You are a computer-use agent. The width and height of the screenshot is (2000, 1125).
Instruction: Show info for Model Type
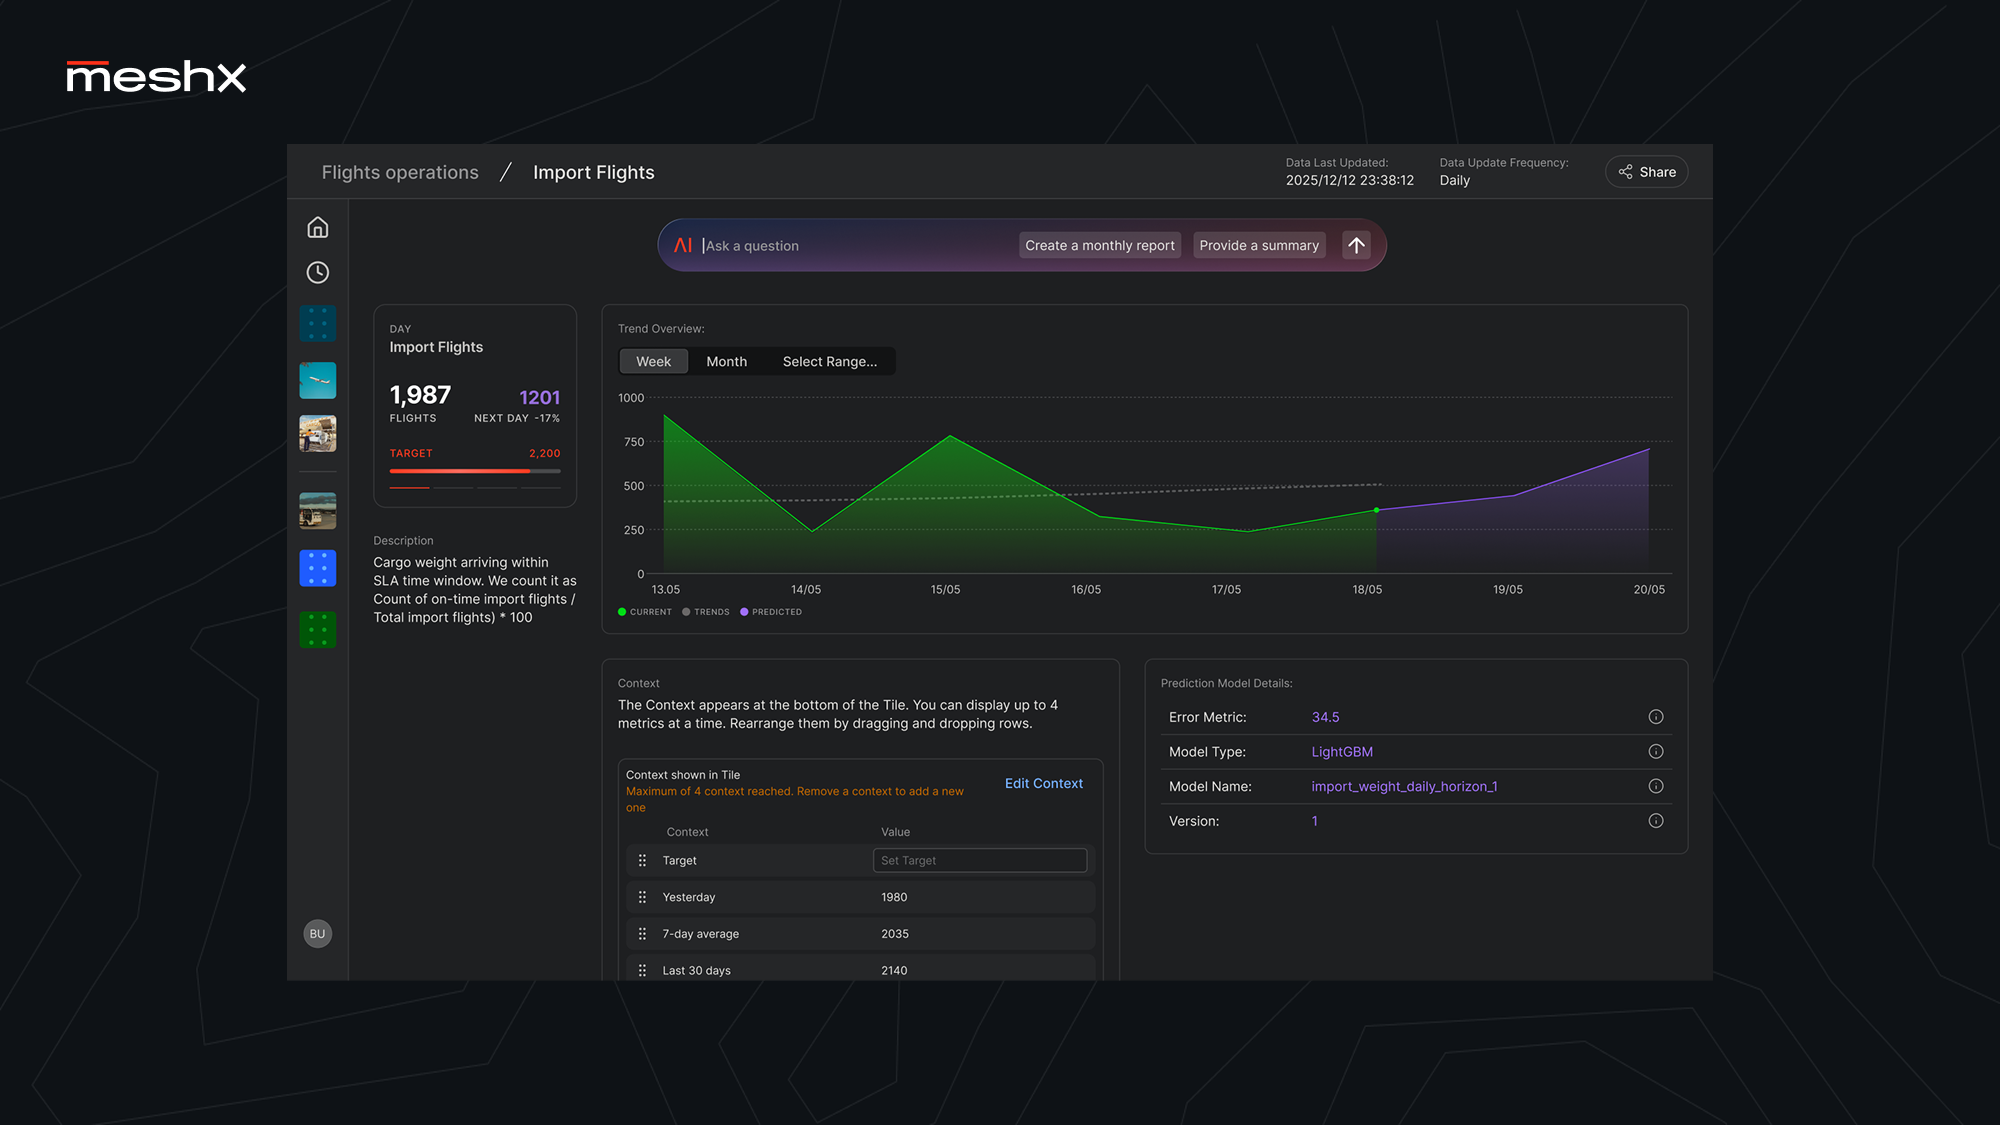click(1656, 751)
